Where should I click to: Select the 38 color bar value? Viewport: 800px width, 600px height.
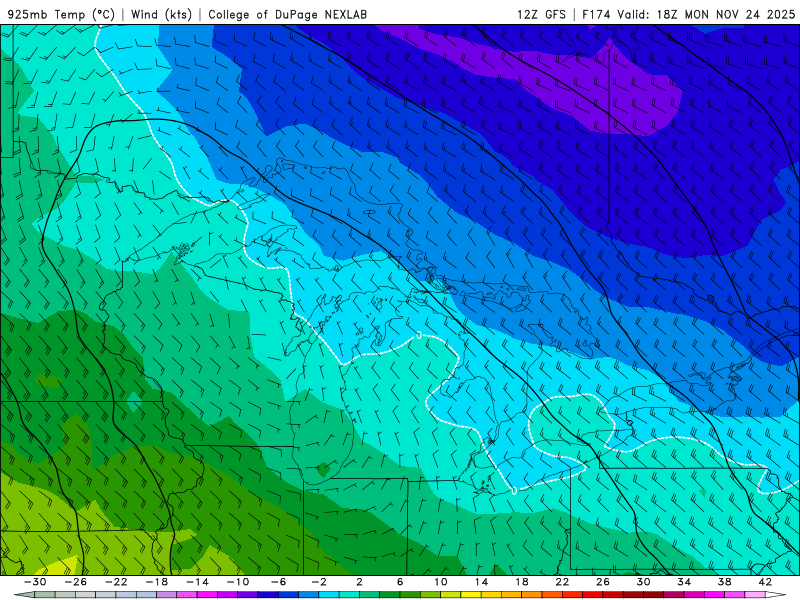(724, 582)
